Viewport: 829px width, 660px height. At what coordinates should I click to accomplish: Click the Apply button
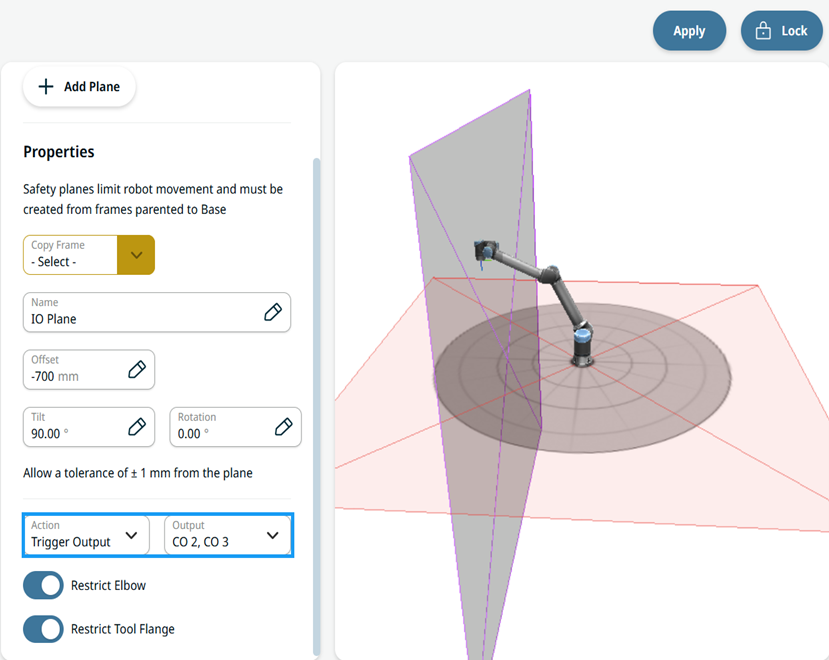(x=689, y=31)
